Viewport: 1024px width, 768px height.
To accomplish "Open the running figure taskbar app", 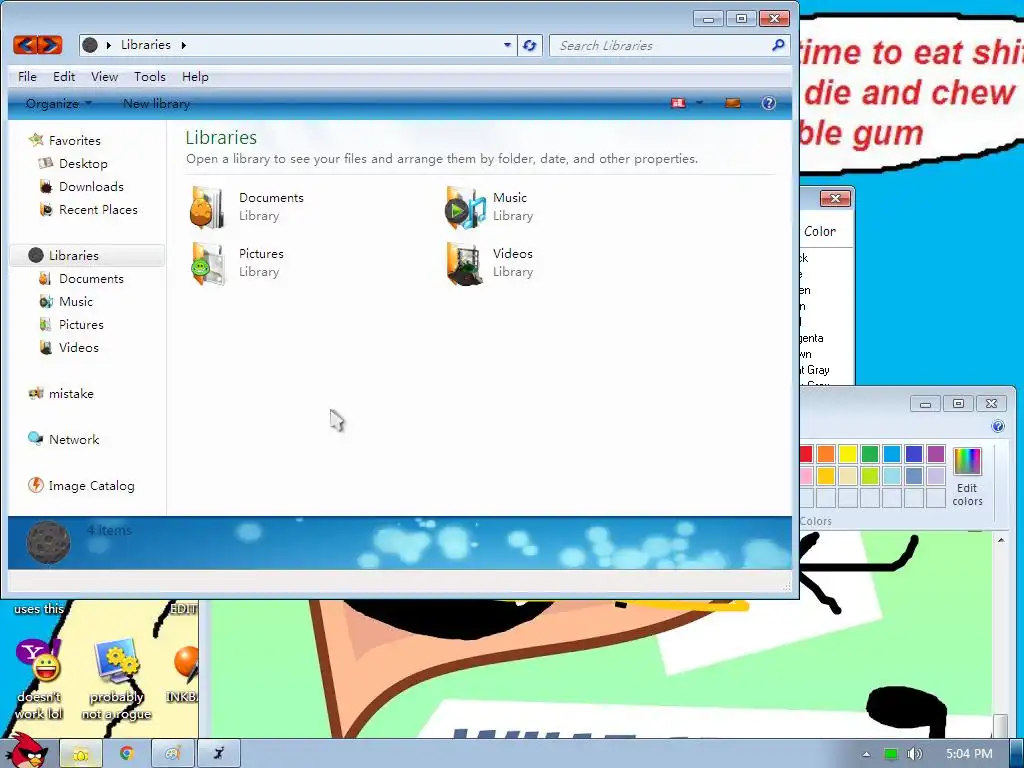I will click(219, 754).
